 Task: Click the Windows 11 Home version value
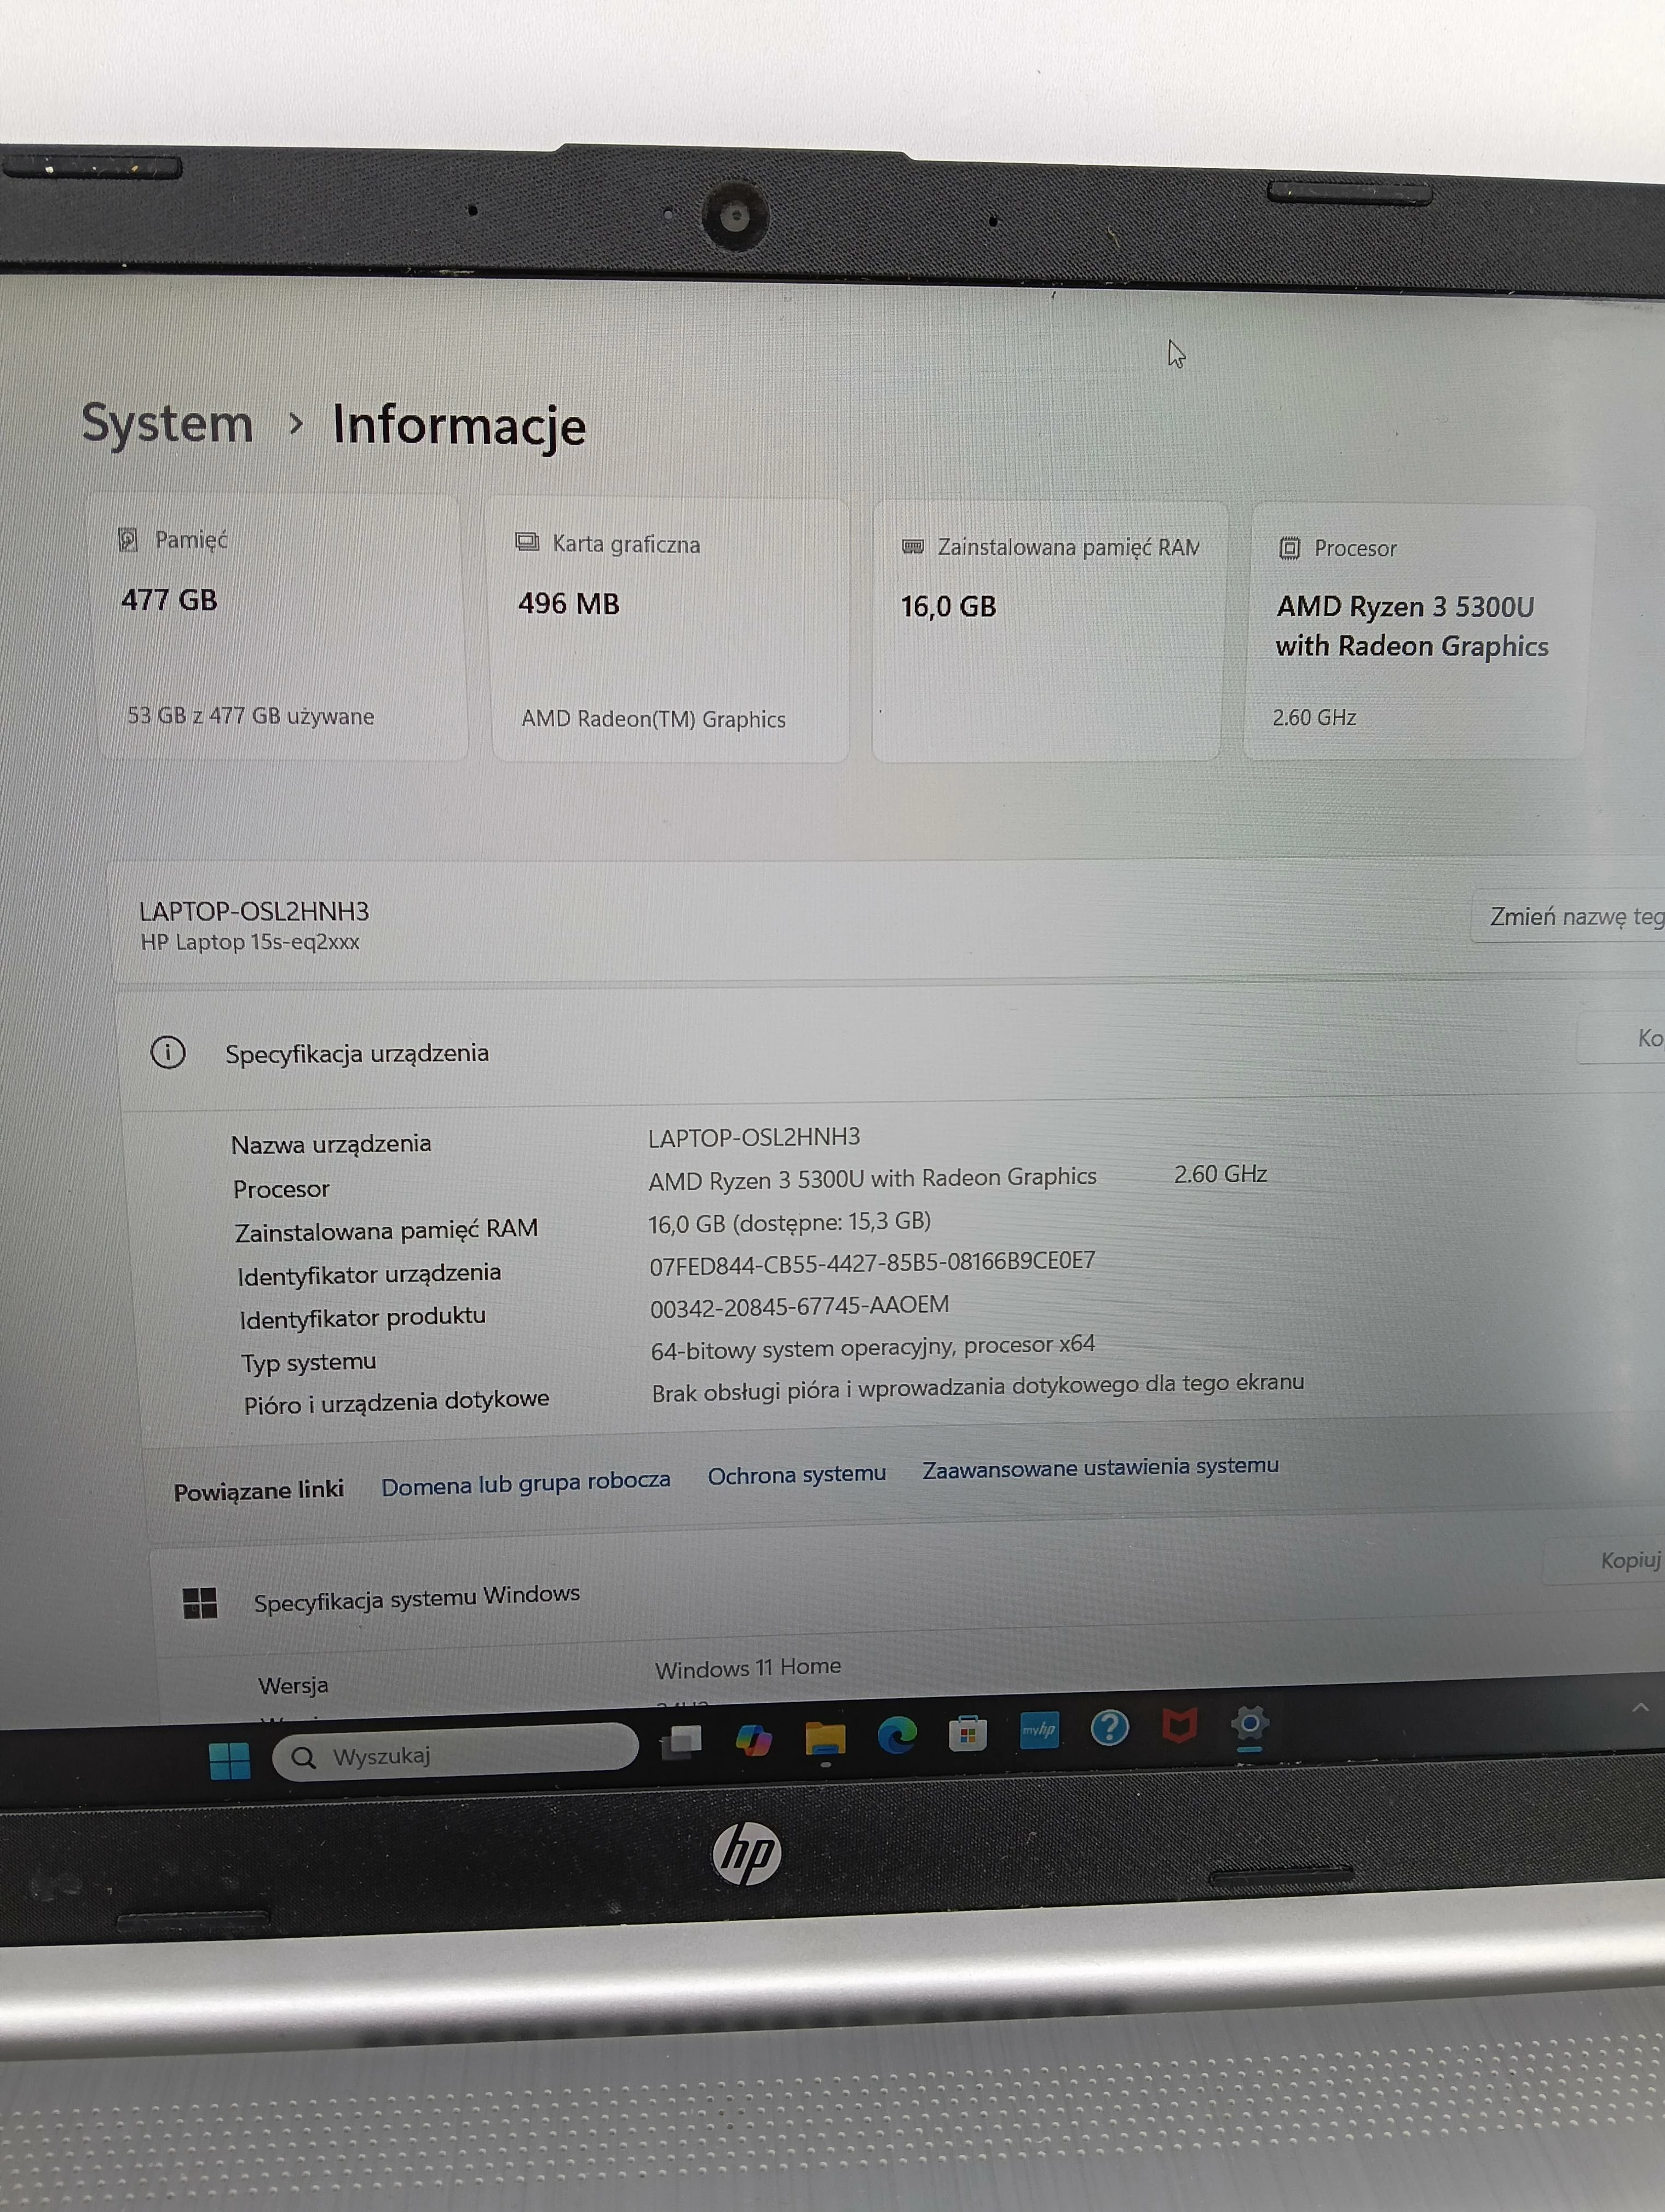click(748, 1668)
